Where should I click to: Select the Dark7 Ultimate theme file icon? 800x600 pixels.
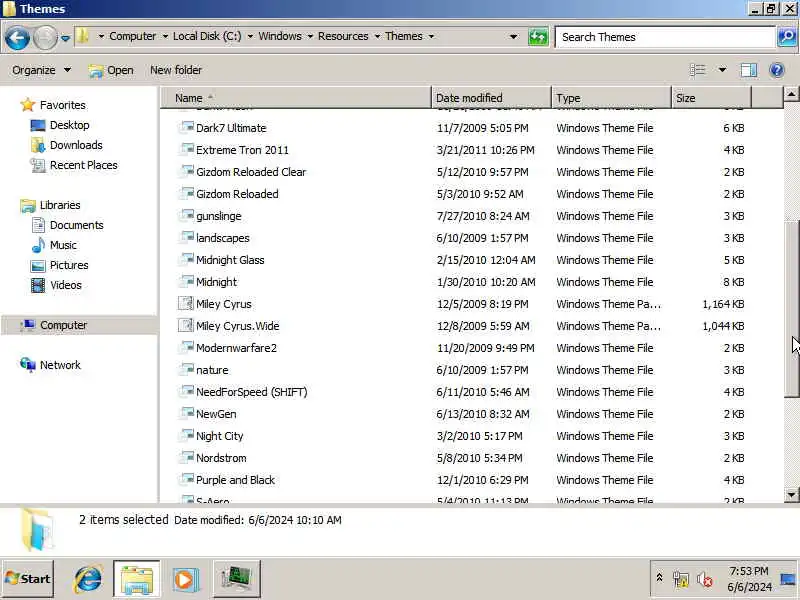click(x=186, y=127)
